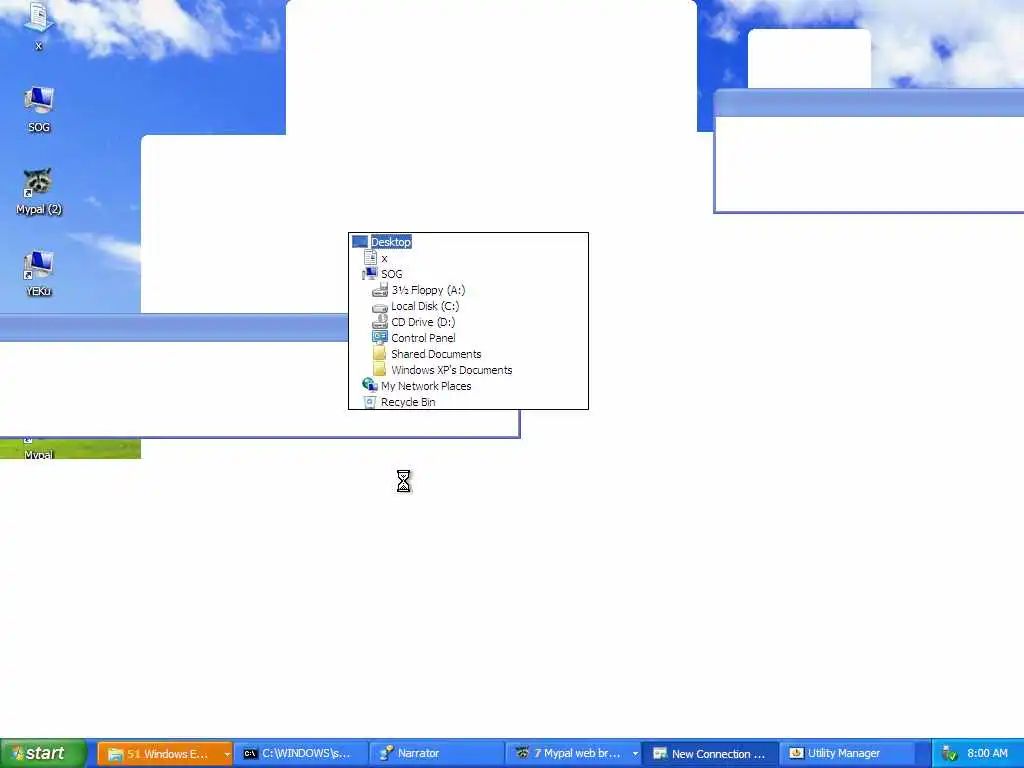1024x768 pixels.
Task: Click the CD Drive (D:) icon
Action: pyautogui.click(x=380, y=322)
